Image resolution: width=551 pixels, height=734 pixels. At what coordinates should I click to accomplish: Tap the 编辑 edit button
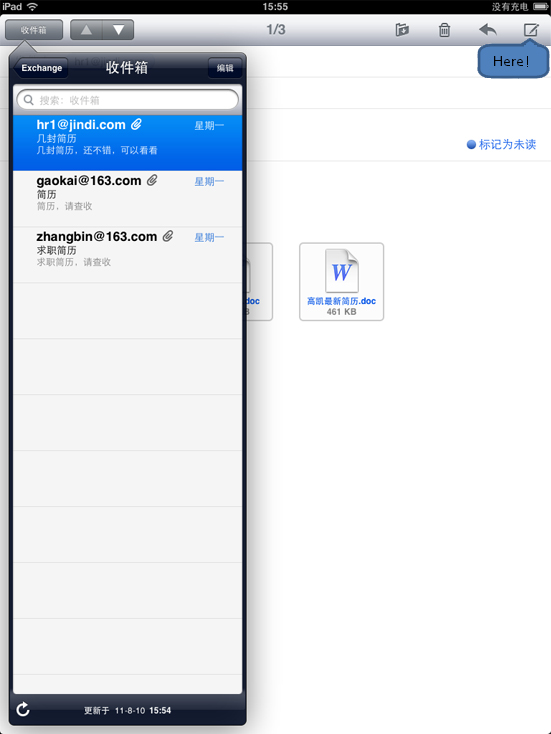pos(225,68)
